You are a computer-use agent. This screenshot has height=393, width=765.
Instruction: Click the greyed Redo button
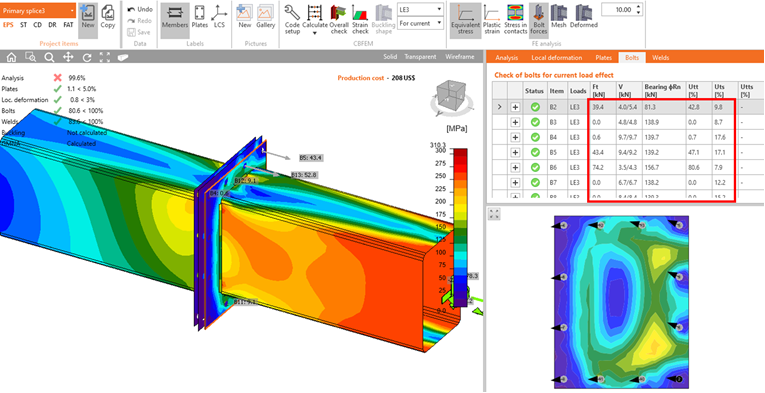140,21
